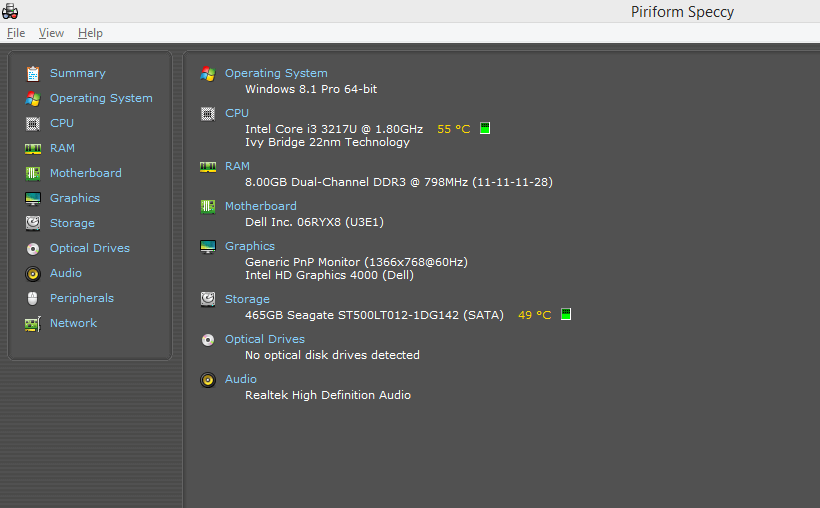Click '465GB Seagate ST500LT012-1DG142 (SATA)' text
This screenshot has height=508, width=820.
(x=374, y=315)
